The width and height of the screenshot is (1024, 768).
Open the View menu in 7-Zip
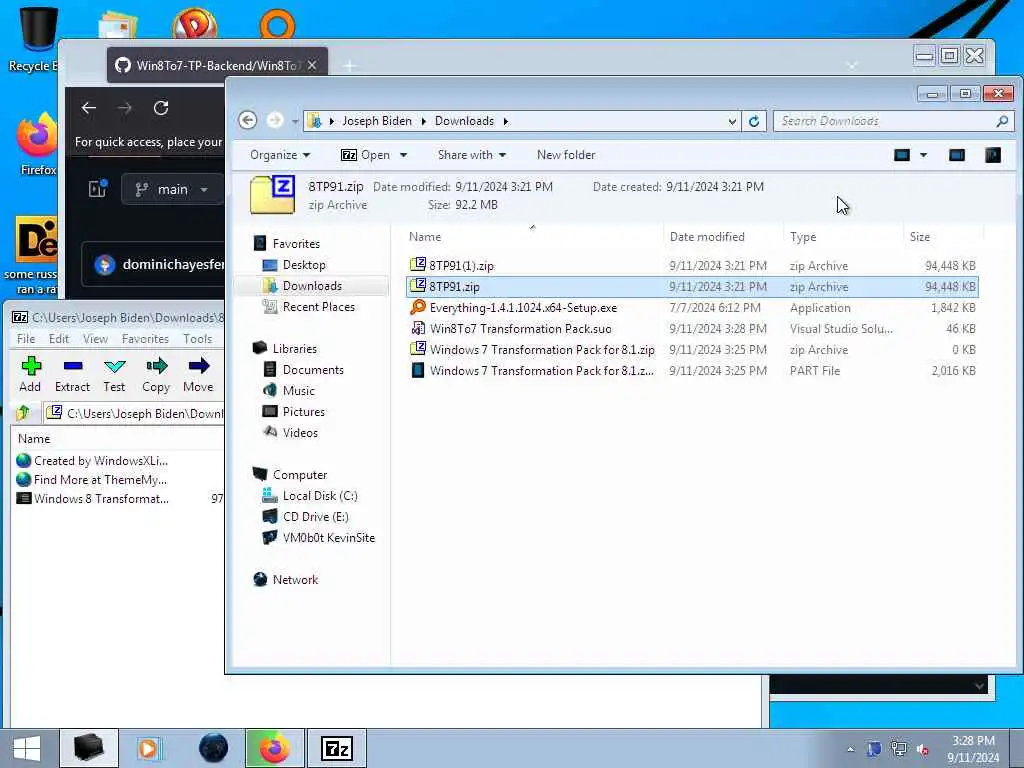(95, 338)
